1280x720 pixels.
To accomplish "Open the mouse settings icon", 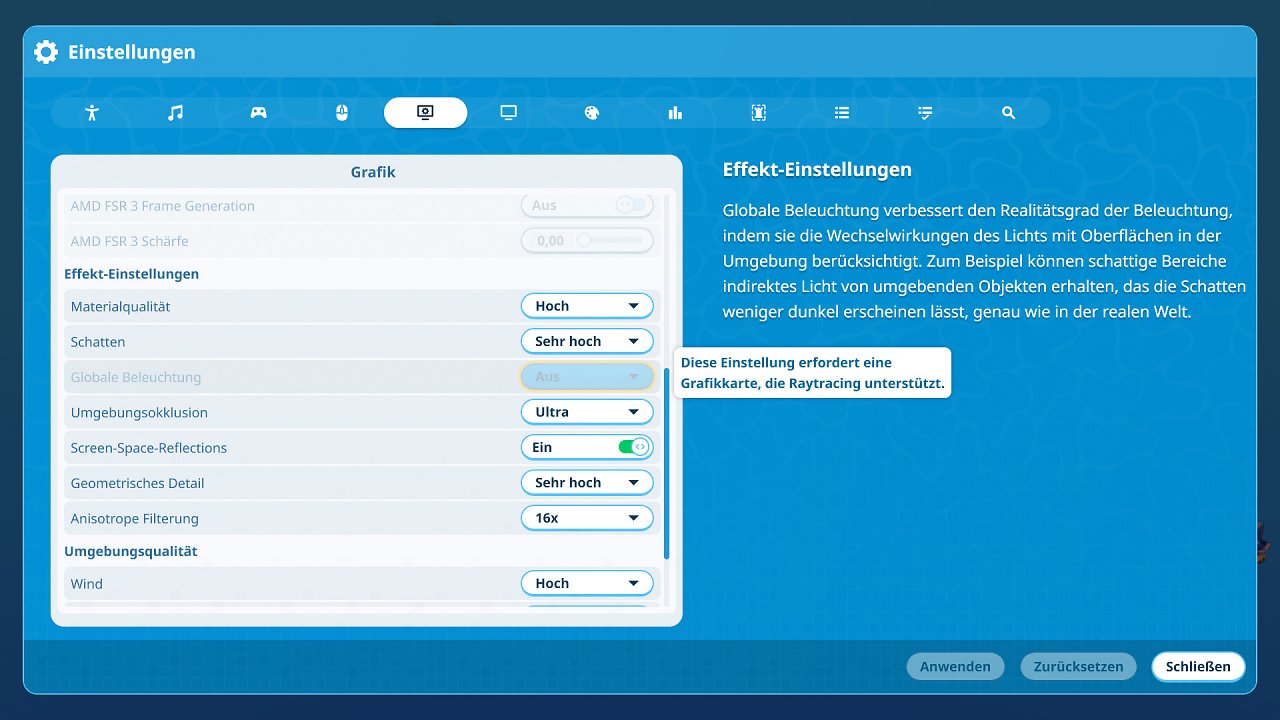I will pos(341,113).
